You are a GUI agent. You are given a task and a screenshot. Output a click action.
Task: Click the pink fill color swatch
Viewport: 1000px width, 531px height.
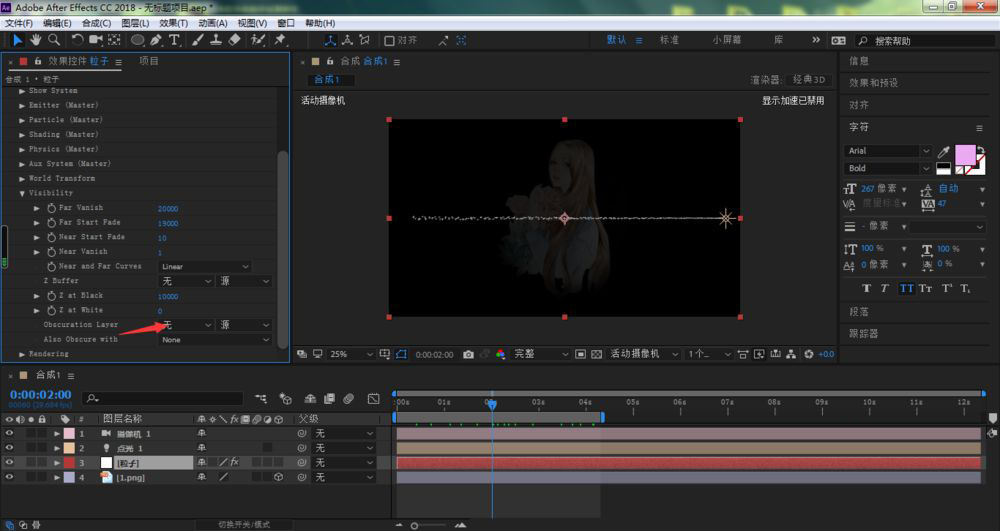pyautogui.click(x=965, y=155)
